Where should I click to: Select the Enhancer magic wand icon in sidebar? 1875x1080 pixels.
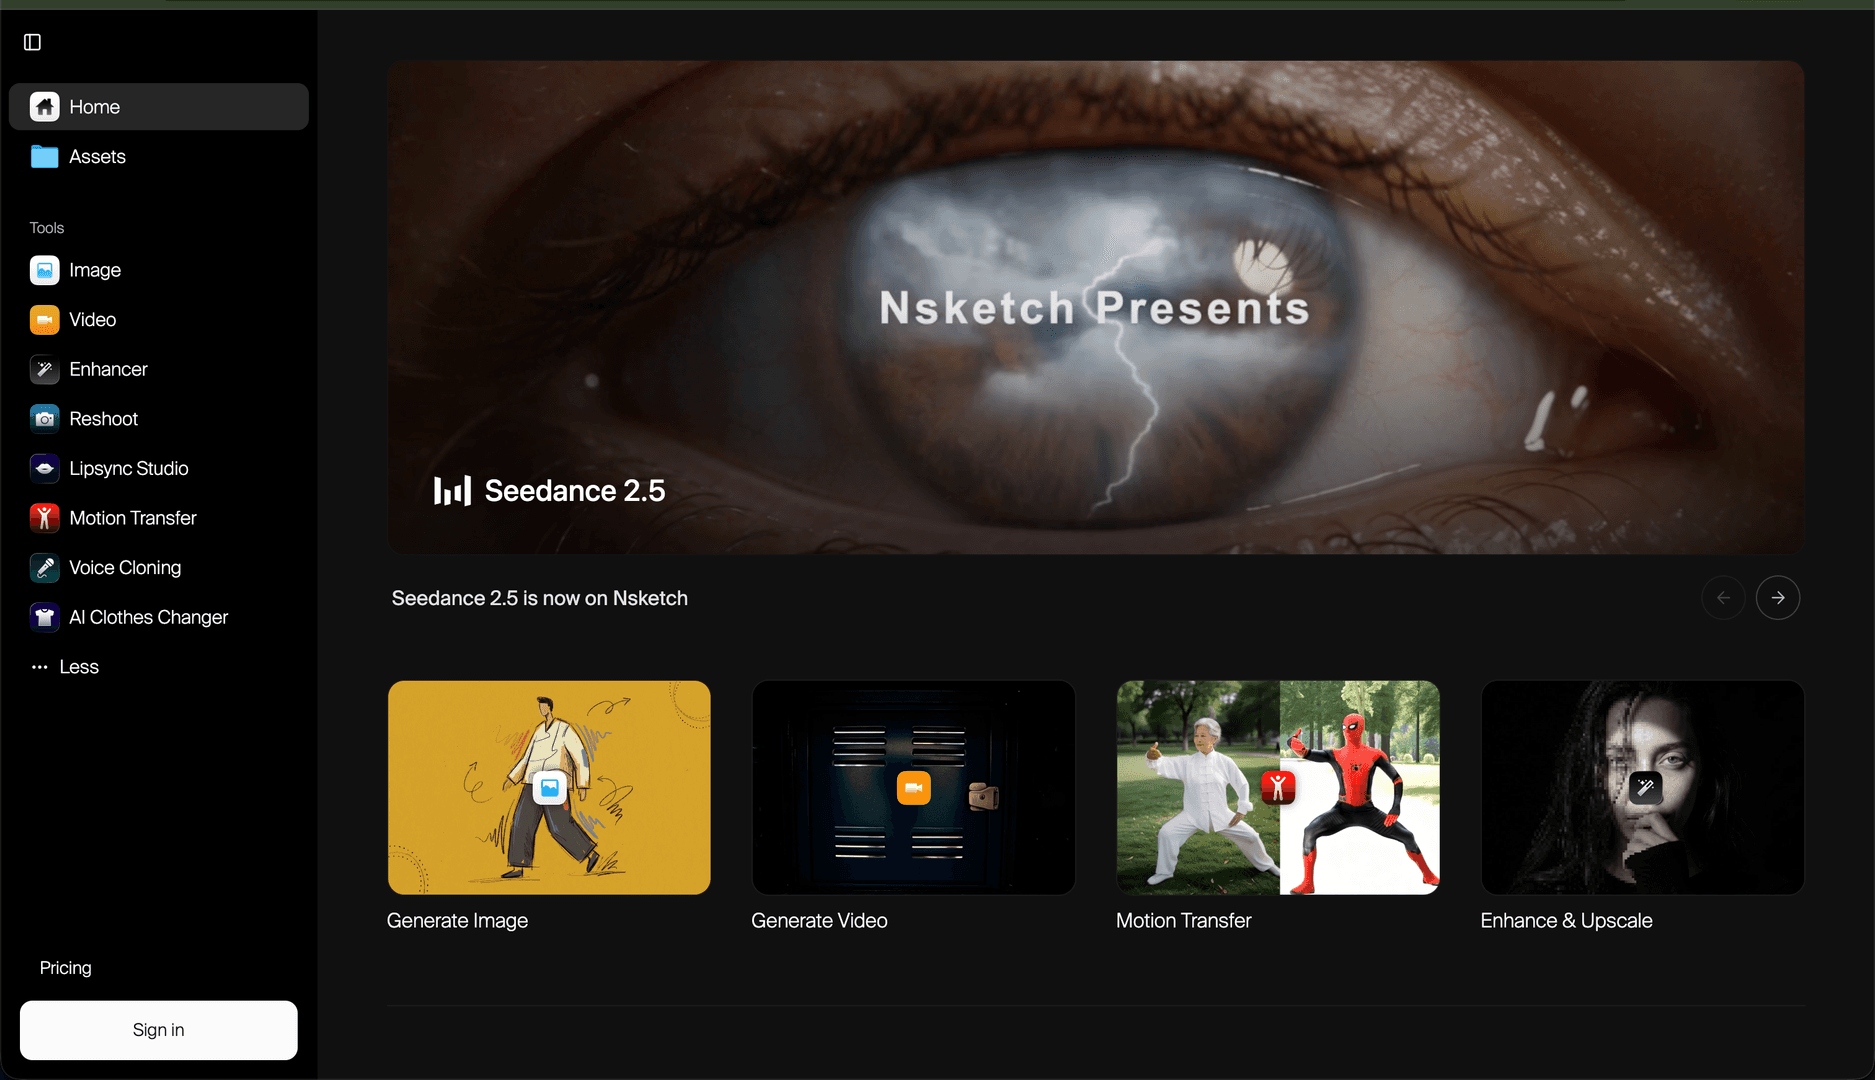[44, 369]
